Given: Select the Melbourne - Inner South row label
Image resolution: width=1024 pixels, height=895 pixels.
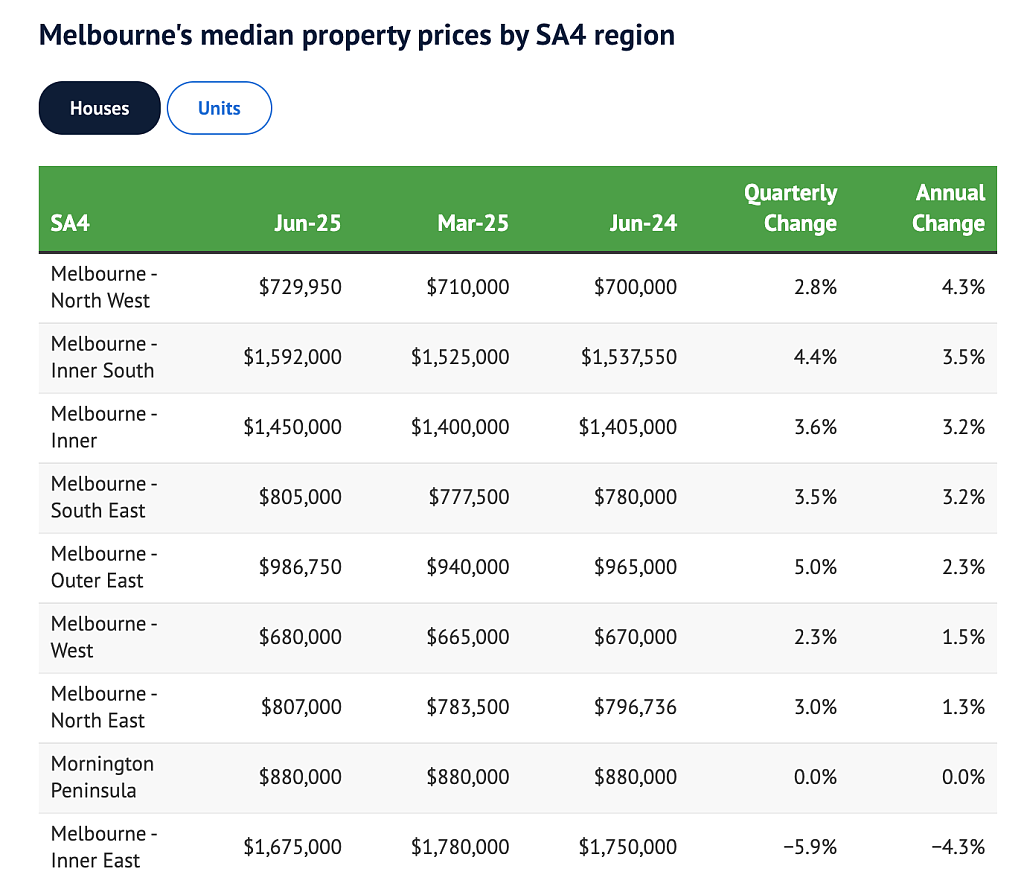Looking at the screenshot, I should tap(104, 357).
